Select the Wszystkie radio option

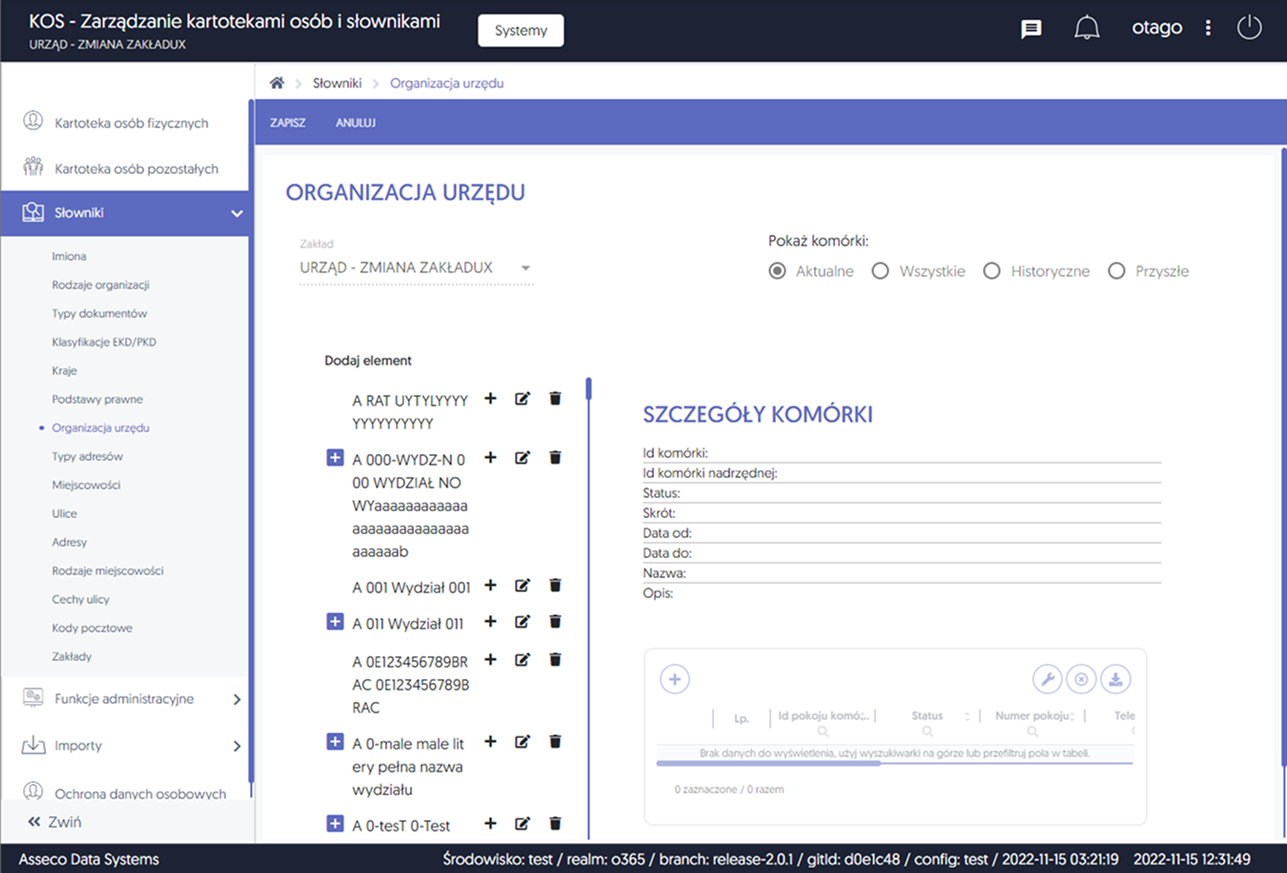pyautogui.click(x=880, y=271)
